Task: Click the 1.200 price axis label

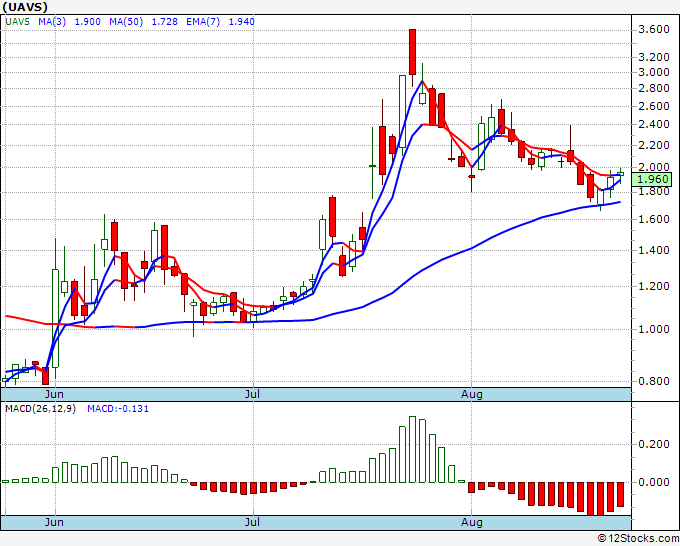Action: pos(654,286)
